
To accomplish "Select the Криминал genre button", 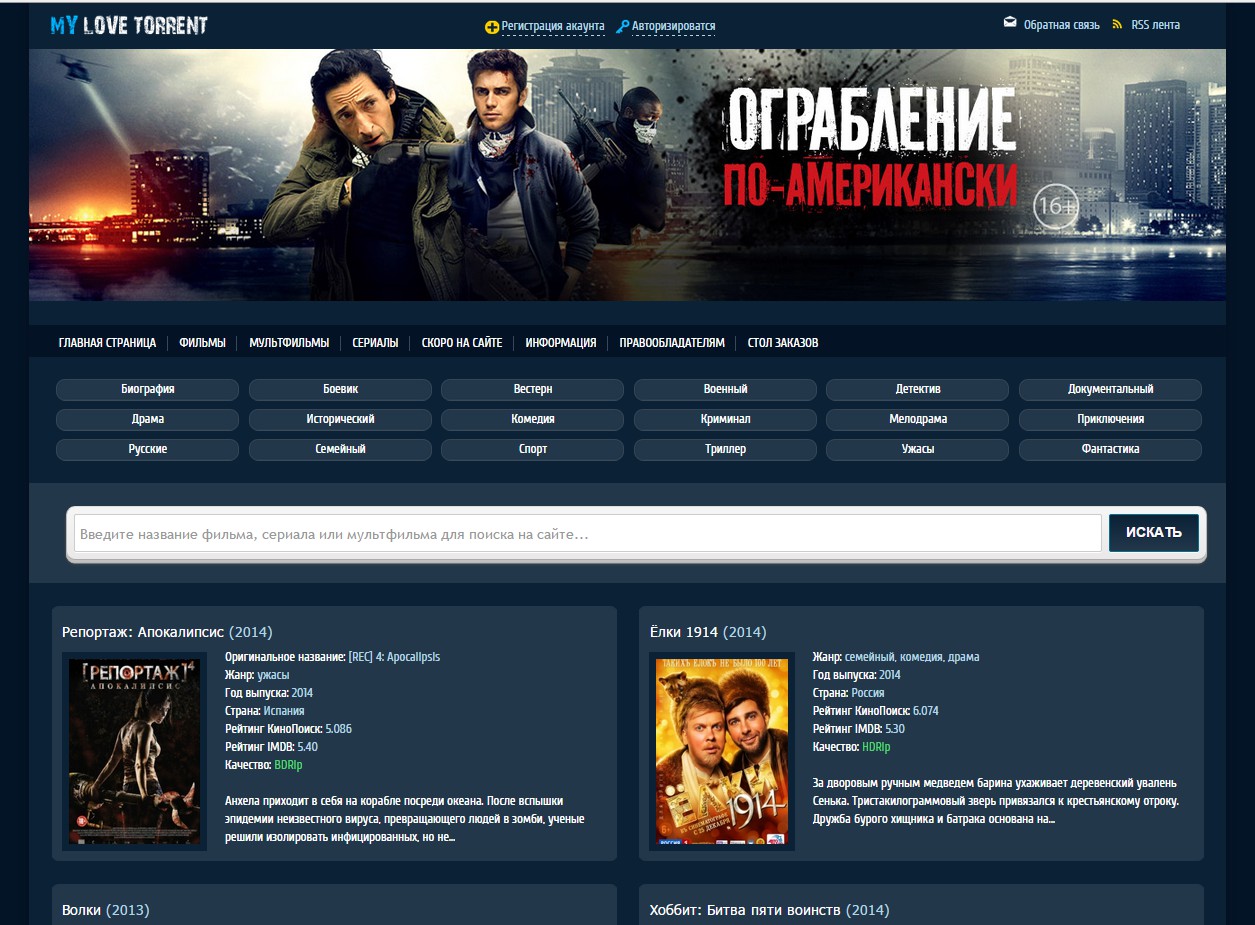I will [x=725, y=419].
